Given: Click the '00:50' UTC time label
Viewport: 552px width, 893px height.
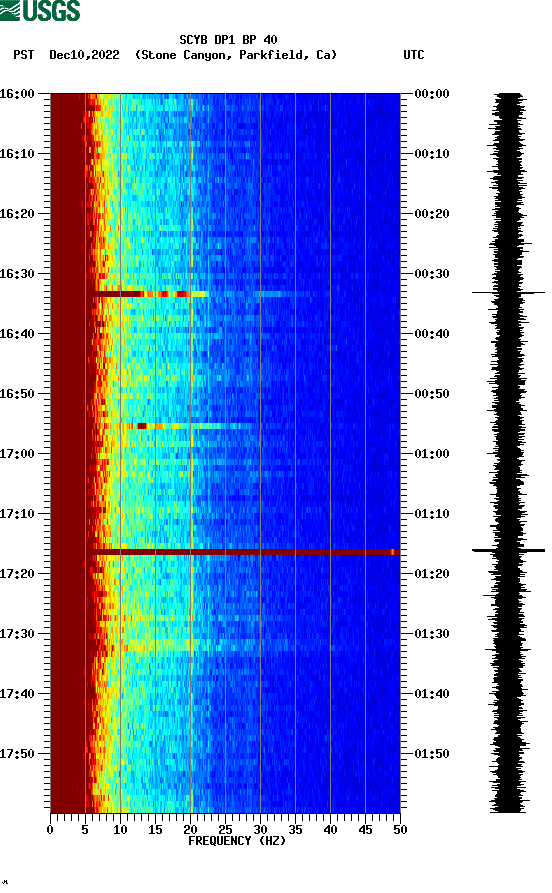Looking at the screenshot, I should pos(432,394).
